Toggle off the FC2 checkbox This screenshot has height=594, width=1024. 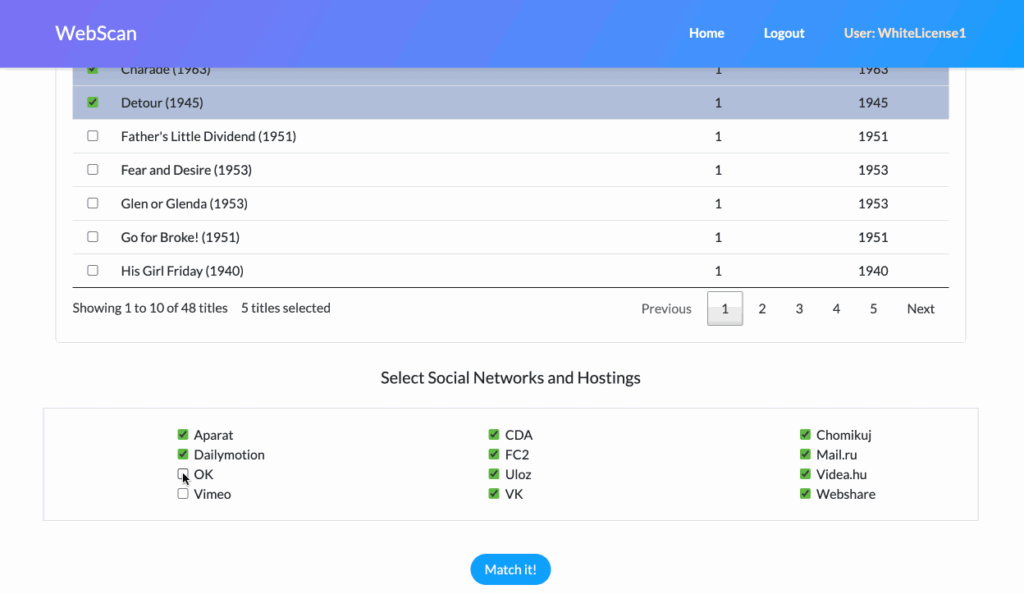(x=494, y=454)
